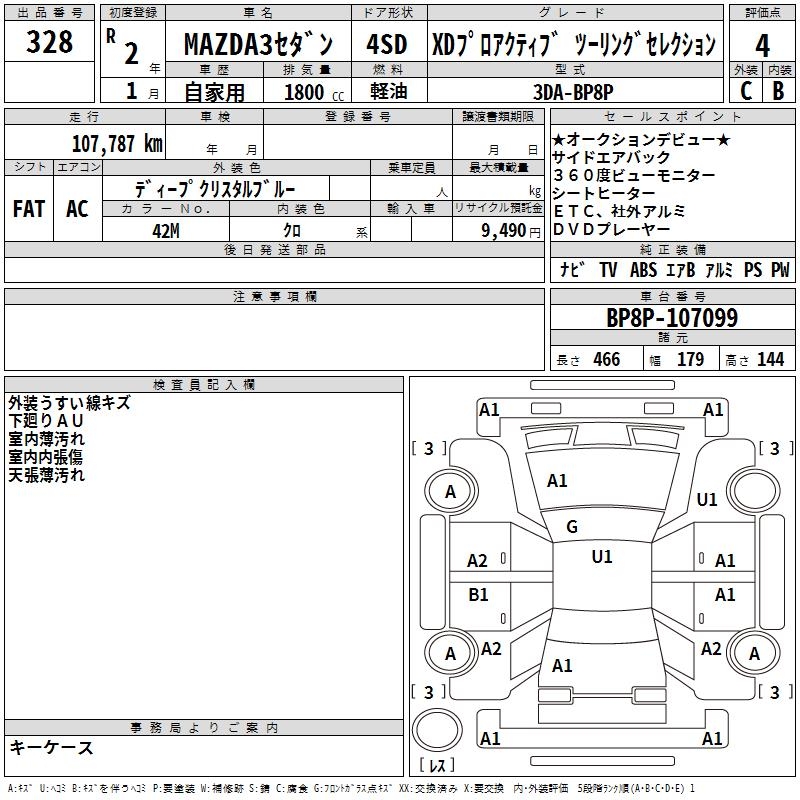
Task: Click the length value 466
Action: tap(607, 359)
